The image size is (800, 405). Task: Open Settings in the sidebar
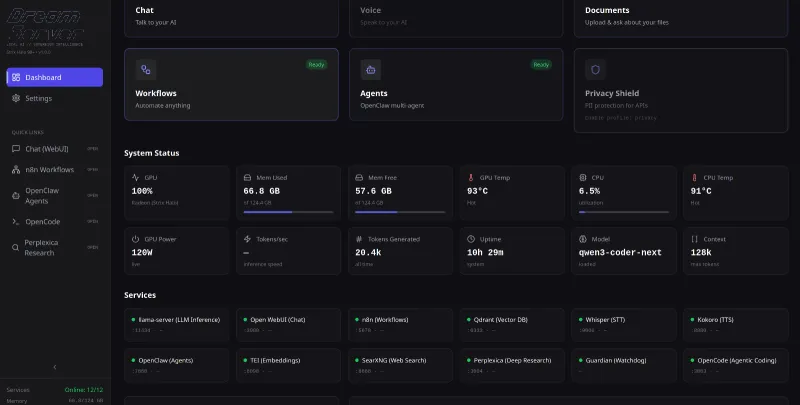(x=55, y=98)
